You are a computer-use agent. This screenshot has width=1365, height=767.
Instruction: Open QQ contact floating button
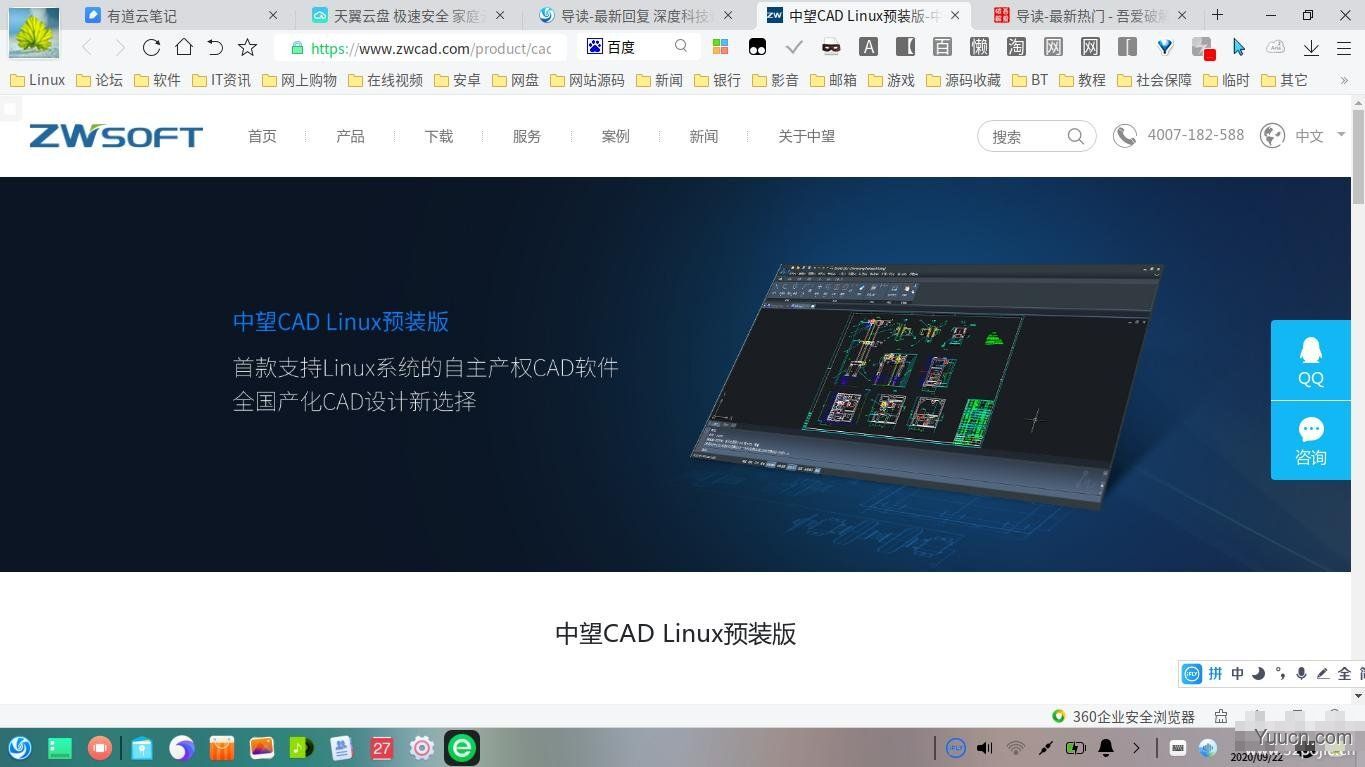tap(1311, 361)
